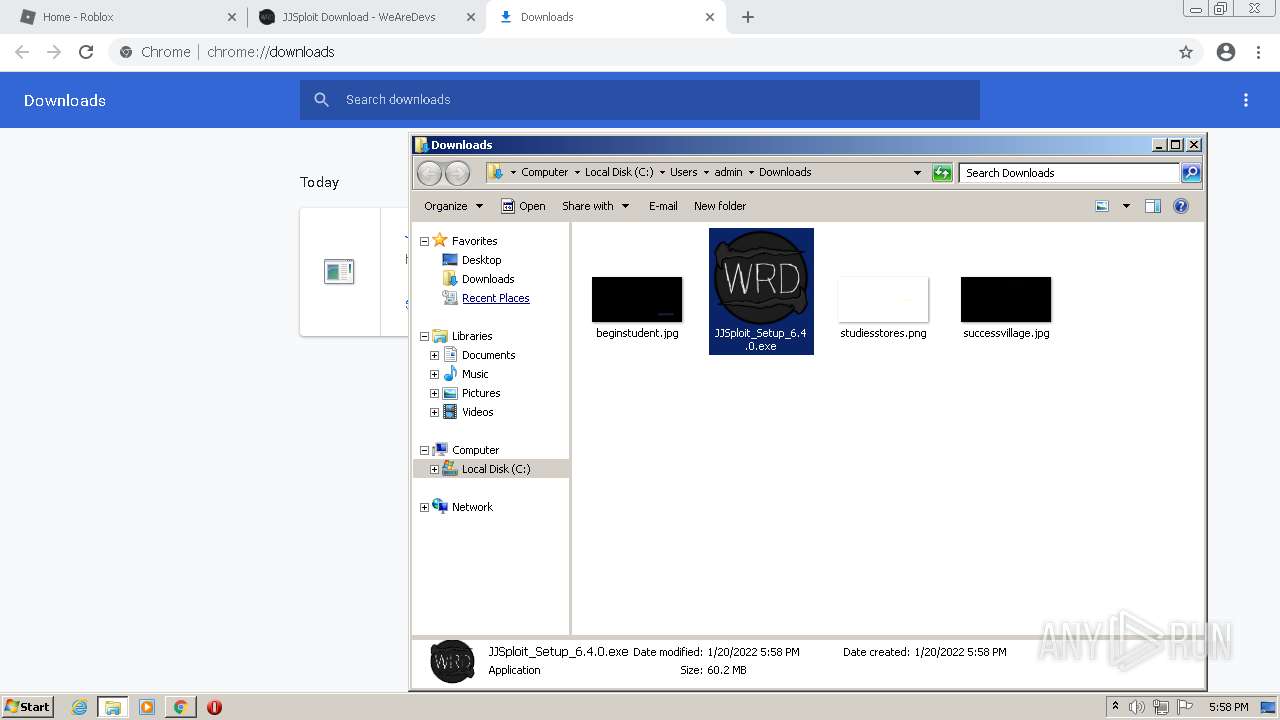Expand the Music library
The image size is (1280, 720).
[x=434, y=374]
